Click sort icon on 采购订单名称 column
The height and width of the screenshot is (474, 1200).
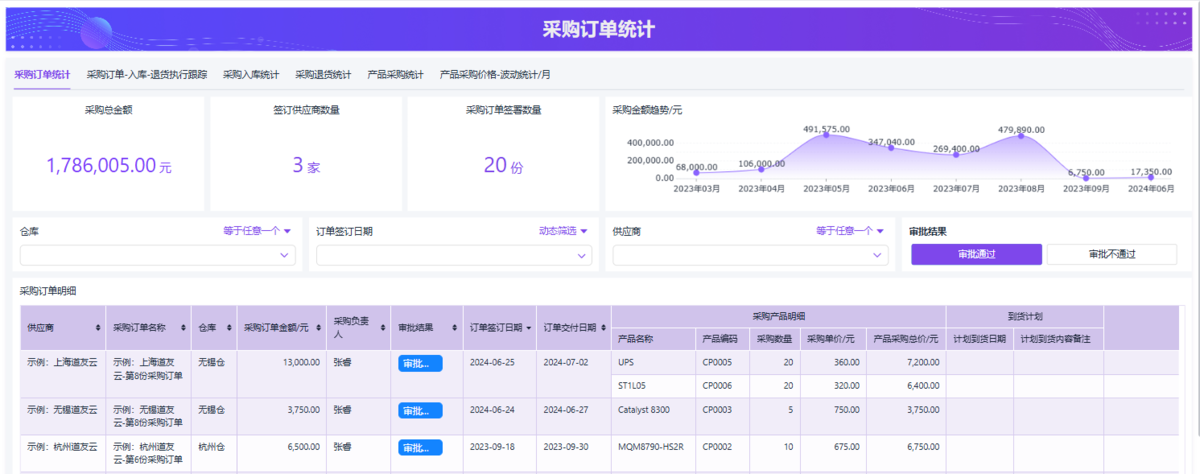click(x=182, y=328)
